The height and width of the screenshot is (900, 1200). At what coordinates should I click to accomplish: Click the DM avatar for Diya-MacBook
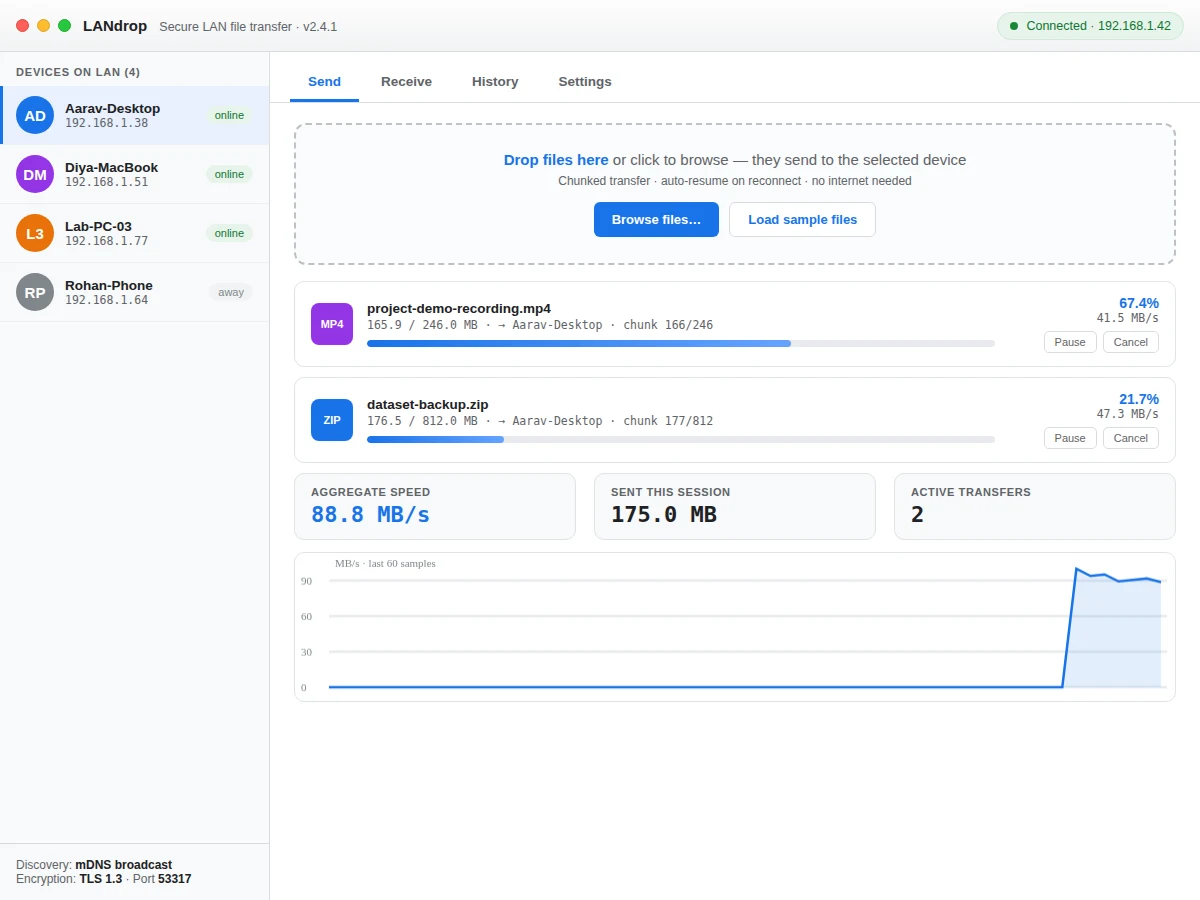35,174
